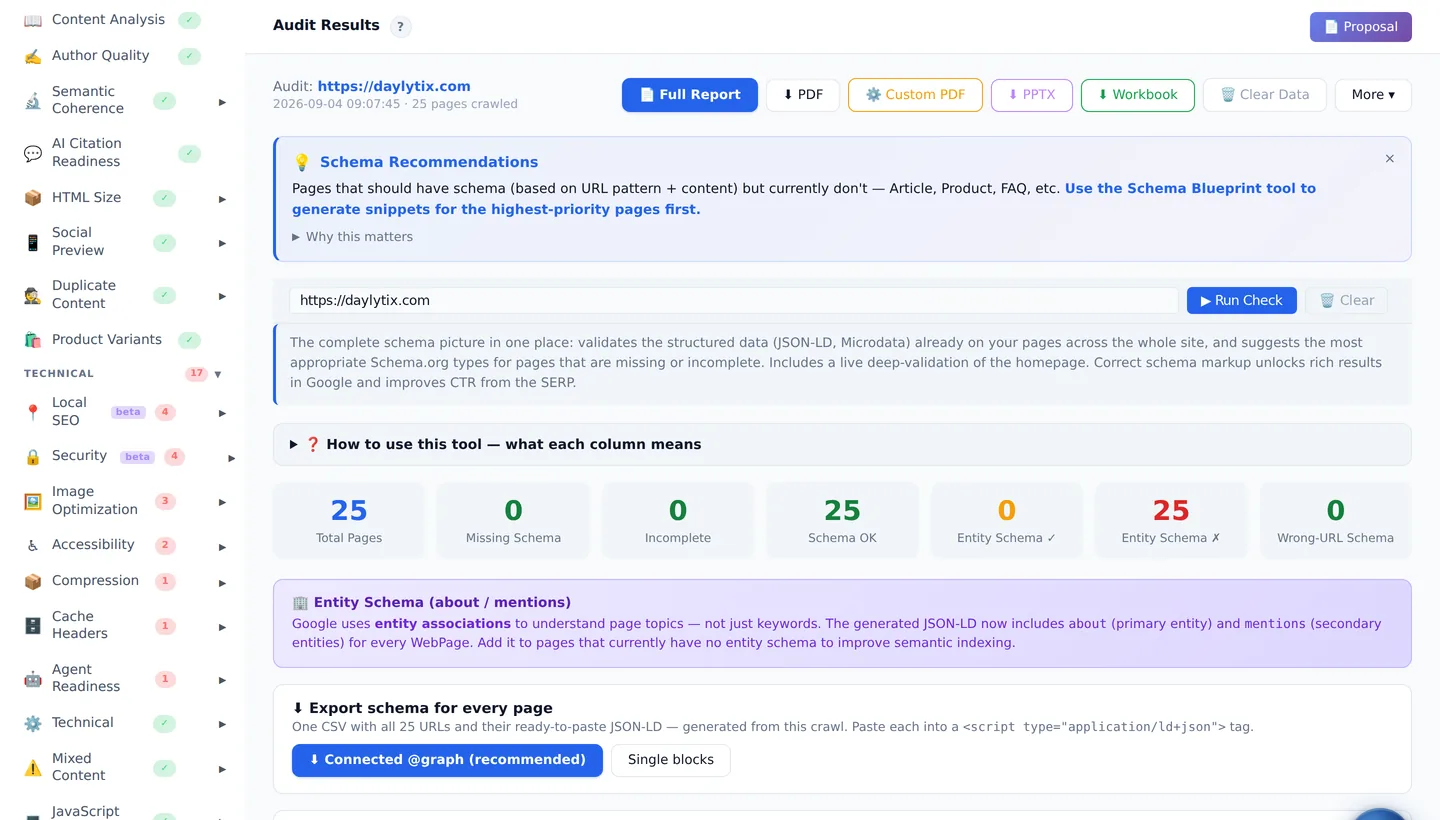The height and width of the screenshot is (820, 1440).
Task: Open the More dropdown menu
Action: click(1373, 95)
